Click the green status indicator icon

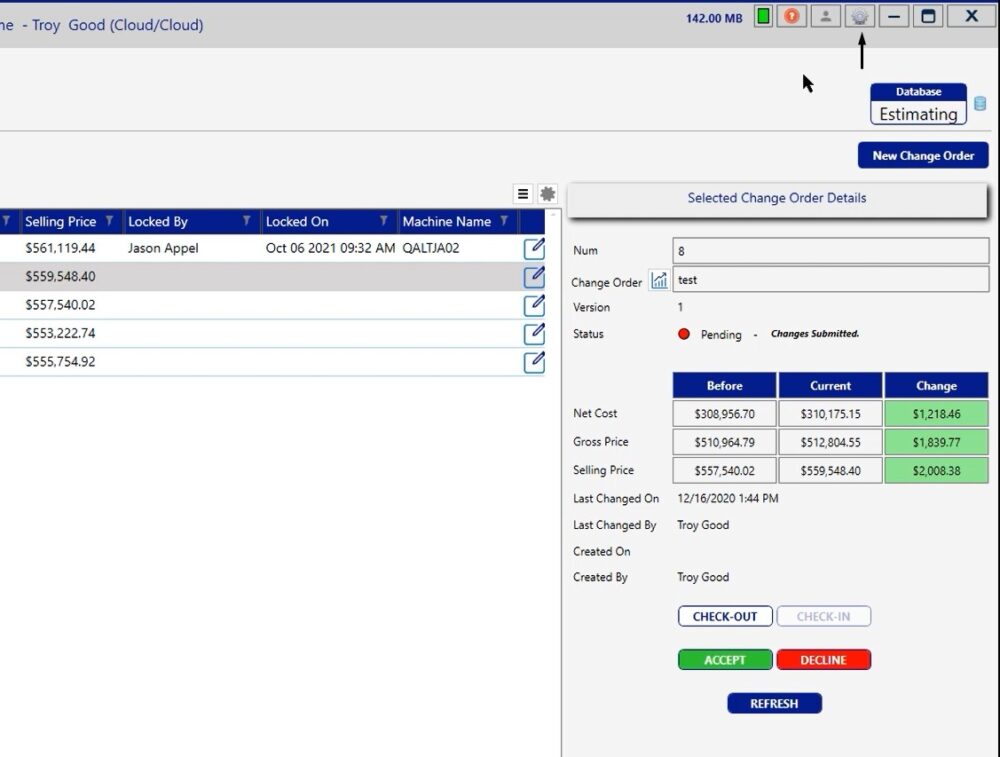pos(763,16)
